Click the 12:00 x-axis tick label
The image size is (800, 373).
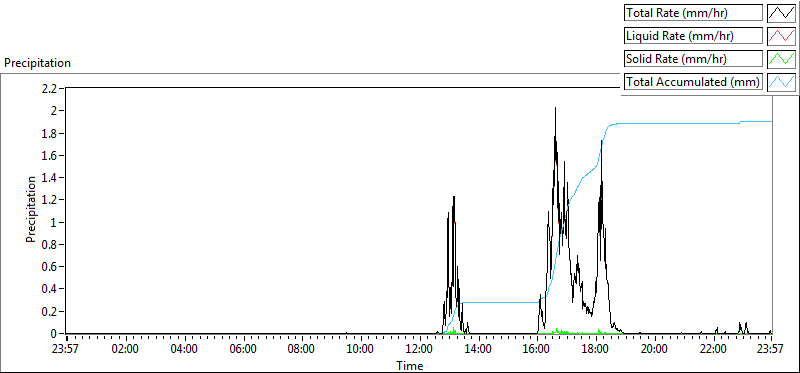(x=419, y=350)
